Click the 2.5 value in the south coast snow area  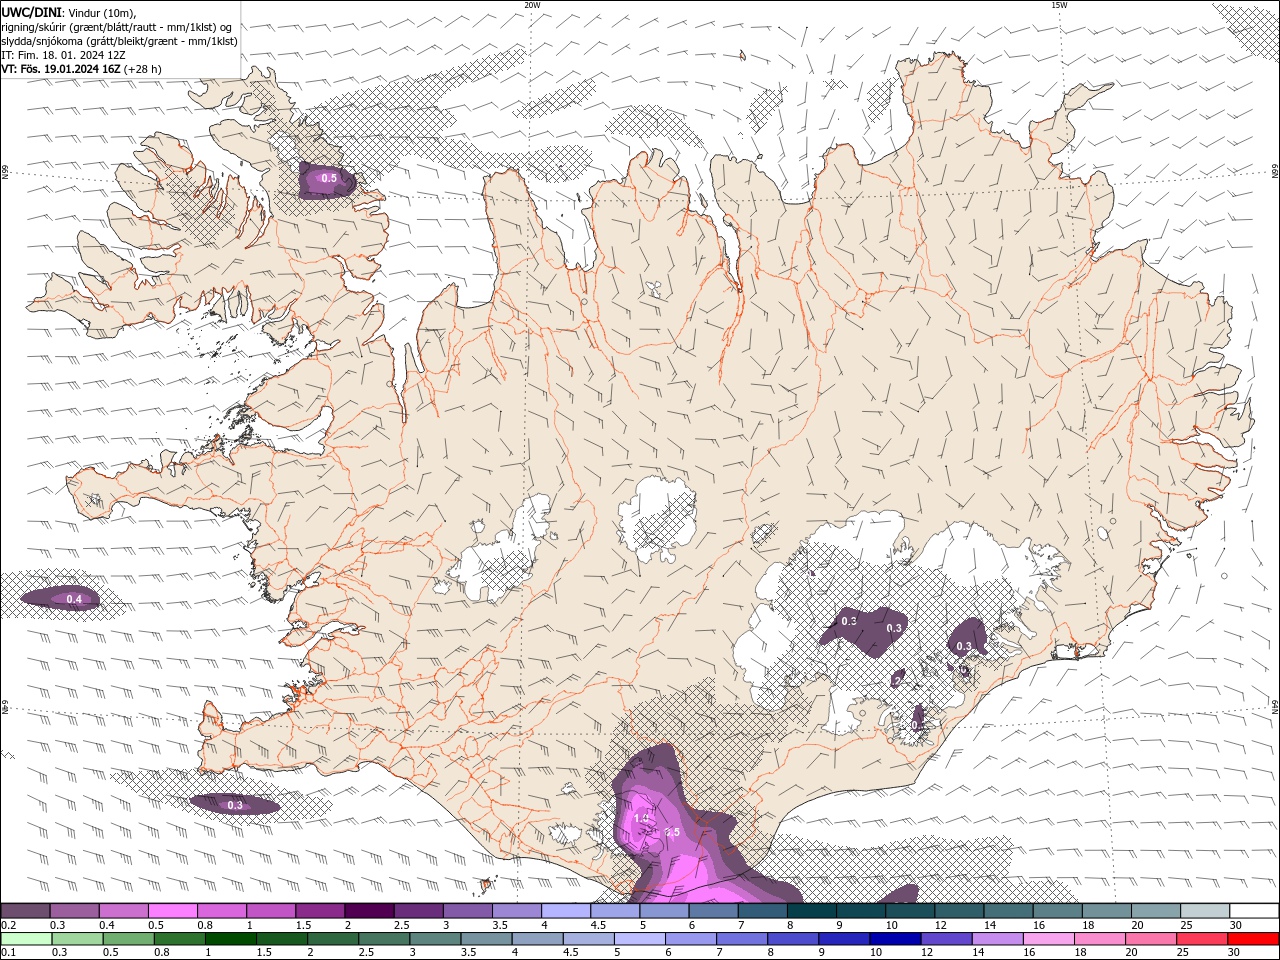[672, 832]
